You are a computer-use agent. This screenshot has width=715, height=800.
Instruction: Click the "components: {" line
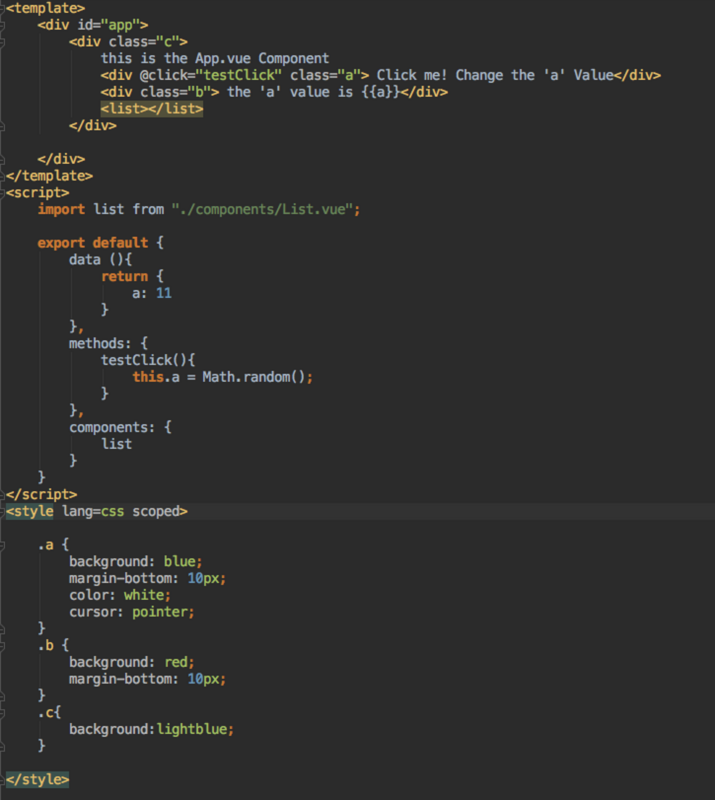(x=120, y=428)
